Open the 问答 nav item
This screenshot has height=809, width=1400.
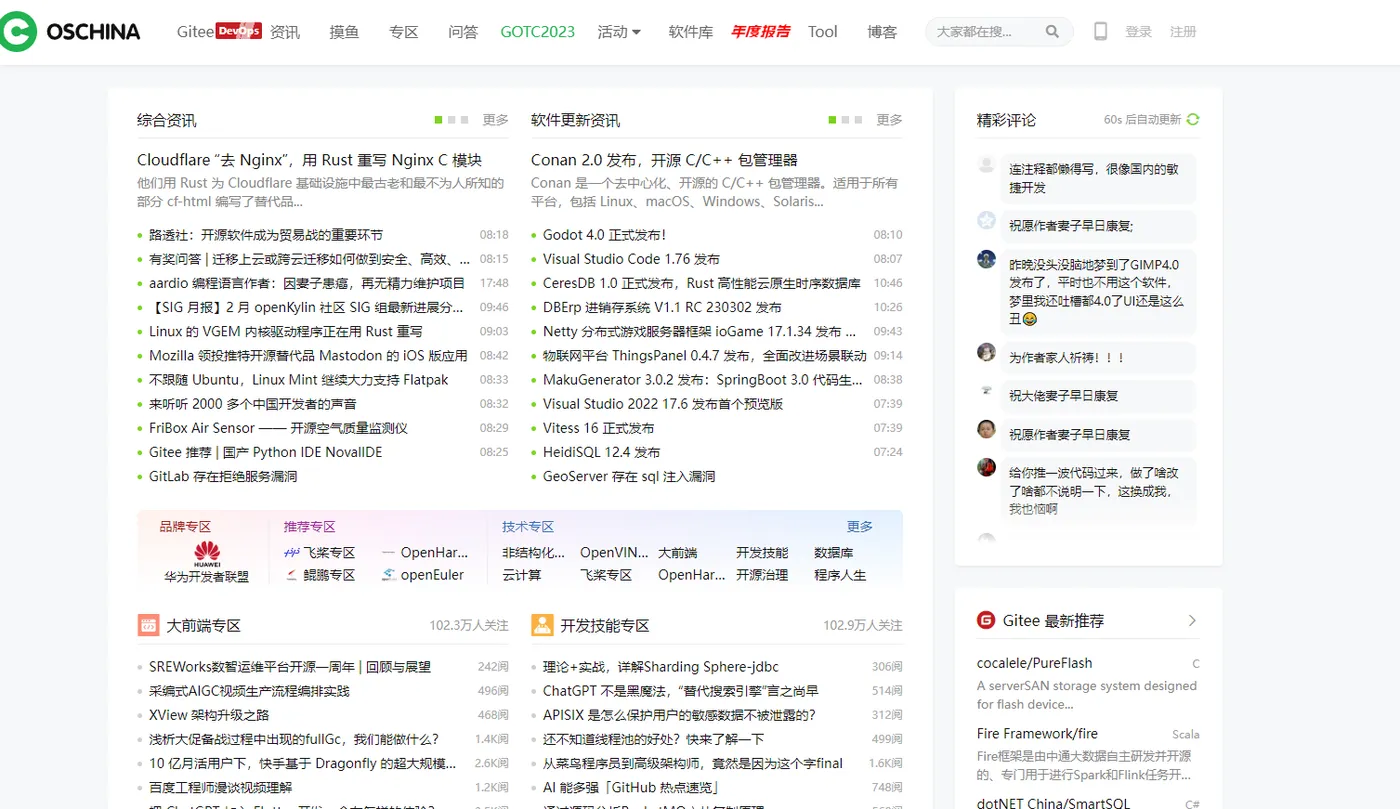coord(463,32)
